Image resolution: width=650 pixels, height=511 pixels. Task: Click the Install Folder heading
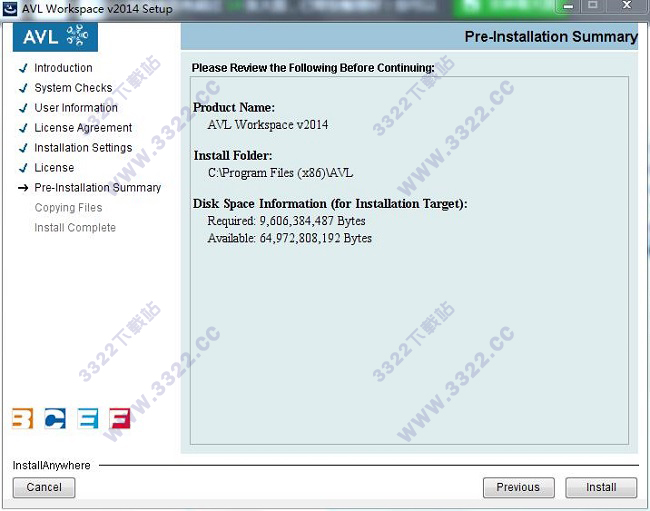233,155
